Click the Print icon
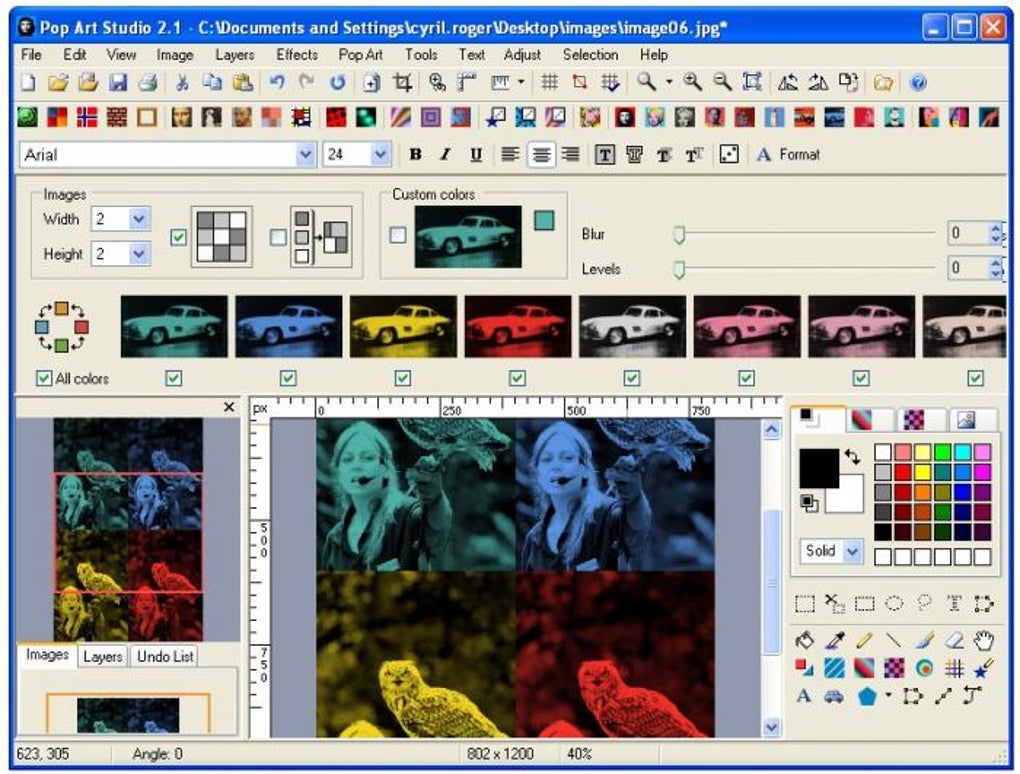The height and width of the screenshot is (774, 1020). click(x=148, y=83)
